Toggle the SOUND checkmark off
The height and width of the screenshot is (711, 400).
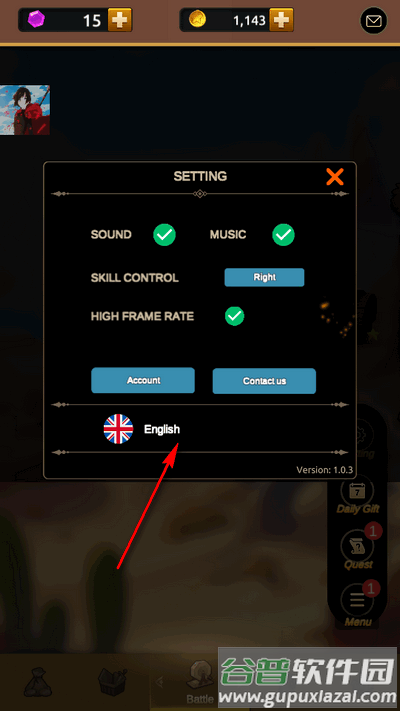pyautogui.click(x=164, y=235)
